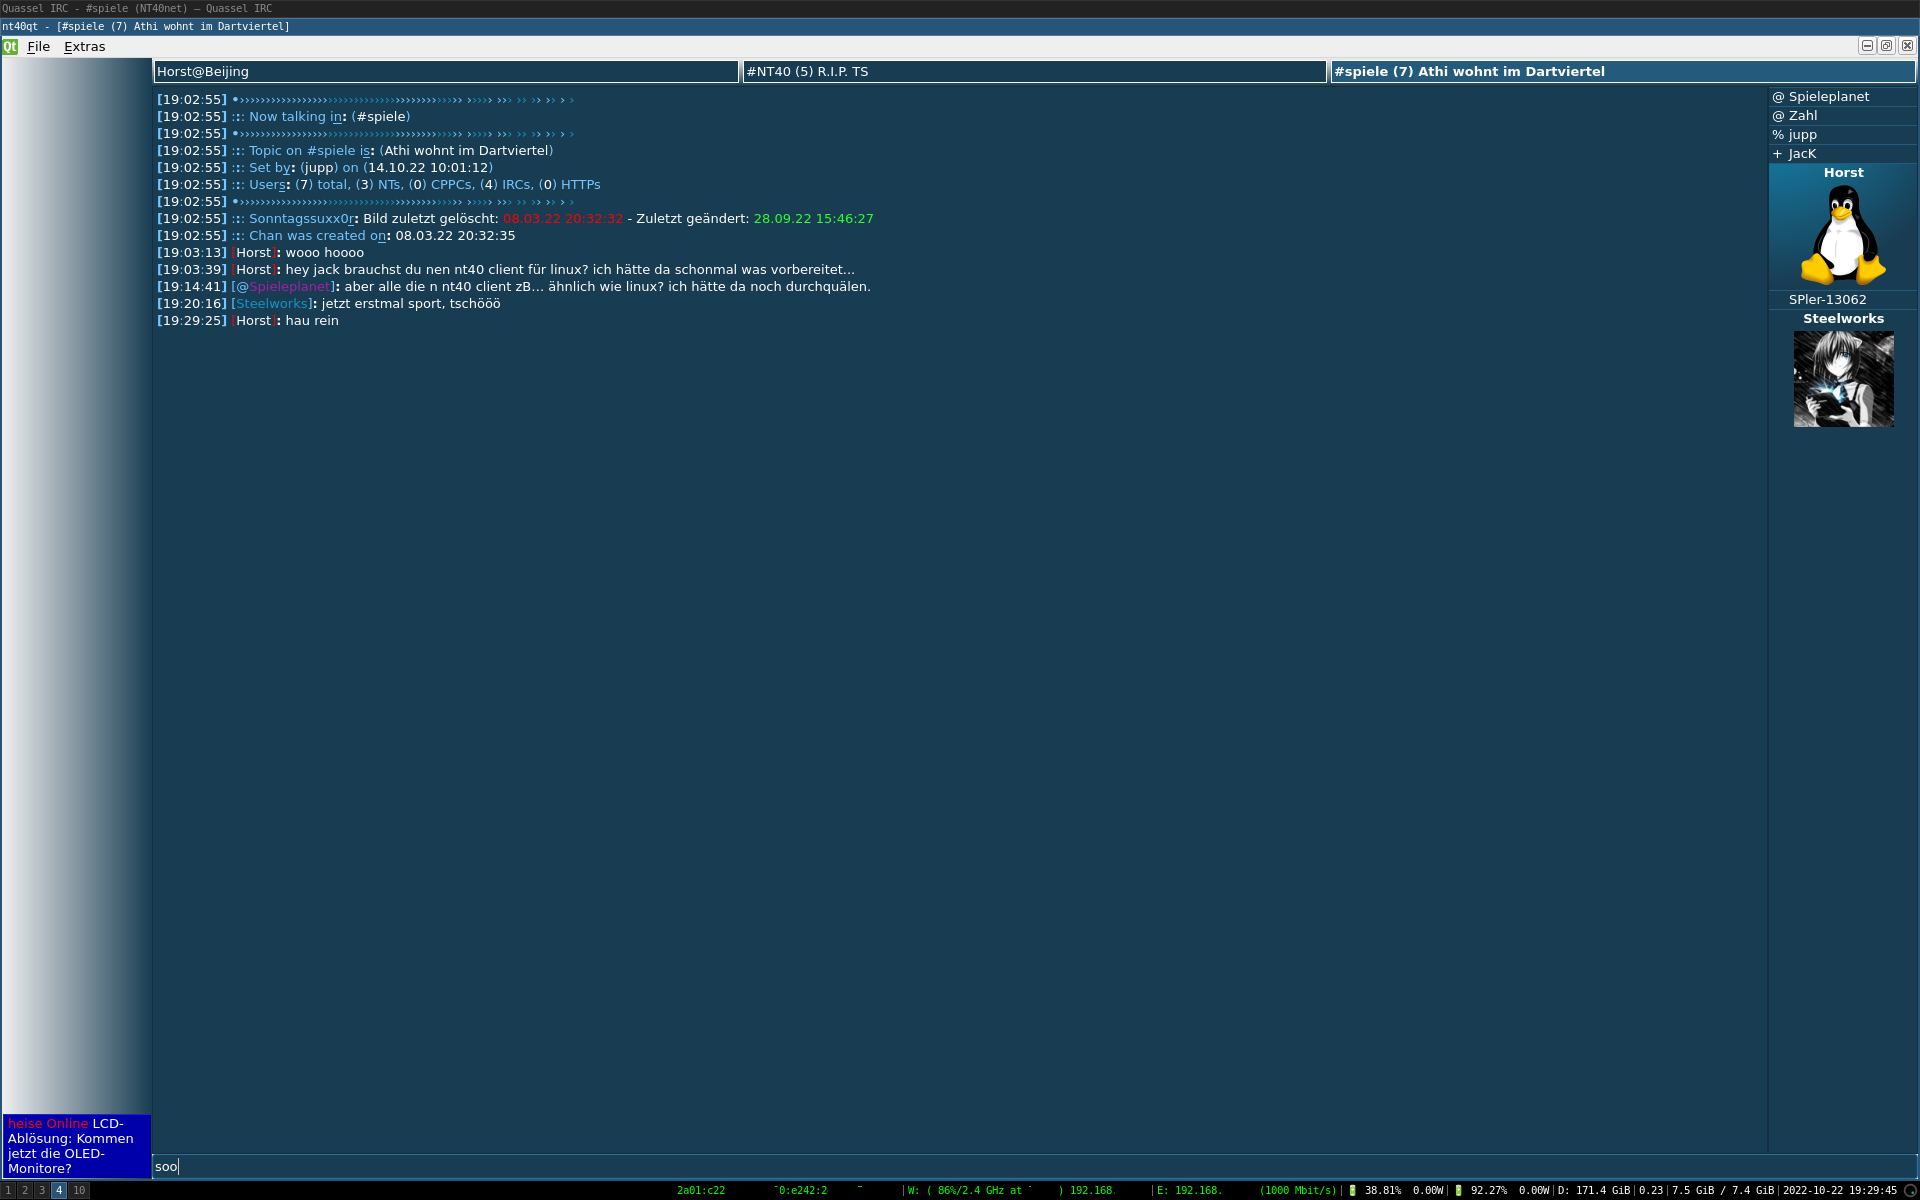Switch to the Horst@Beijing tab

tap(446, 71)
